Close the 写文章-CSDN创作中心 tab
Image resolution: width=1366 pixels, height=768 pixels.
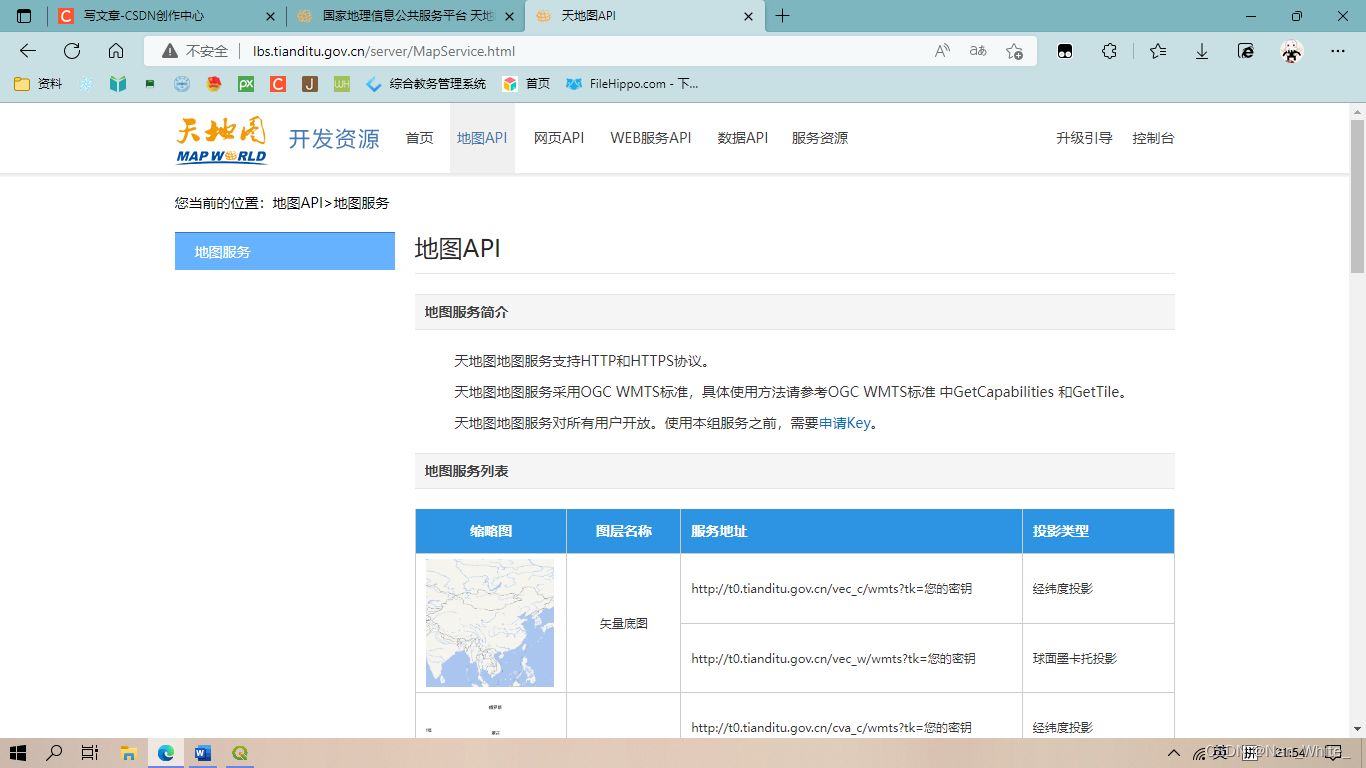point(270,16)
